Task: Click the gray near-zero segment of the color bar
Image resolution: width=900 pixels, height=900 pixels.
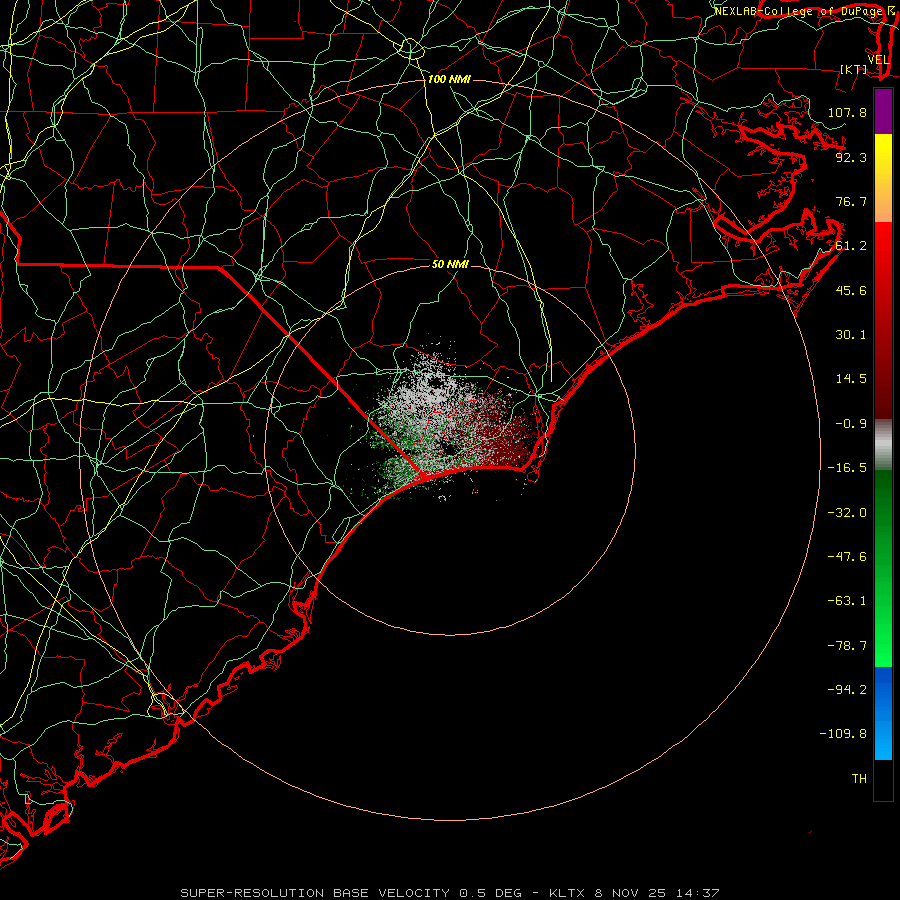Action: [x=883, y=445]
